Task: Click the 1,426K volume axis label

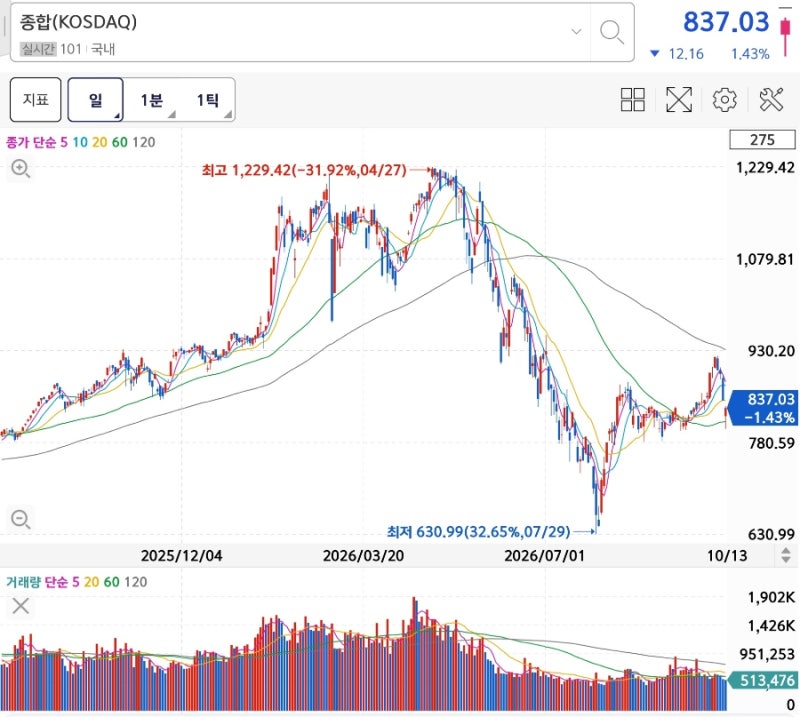Action: tap(771, 626)
